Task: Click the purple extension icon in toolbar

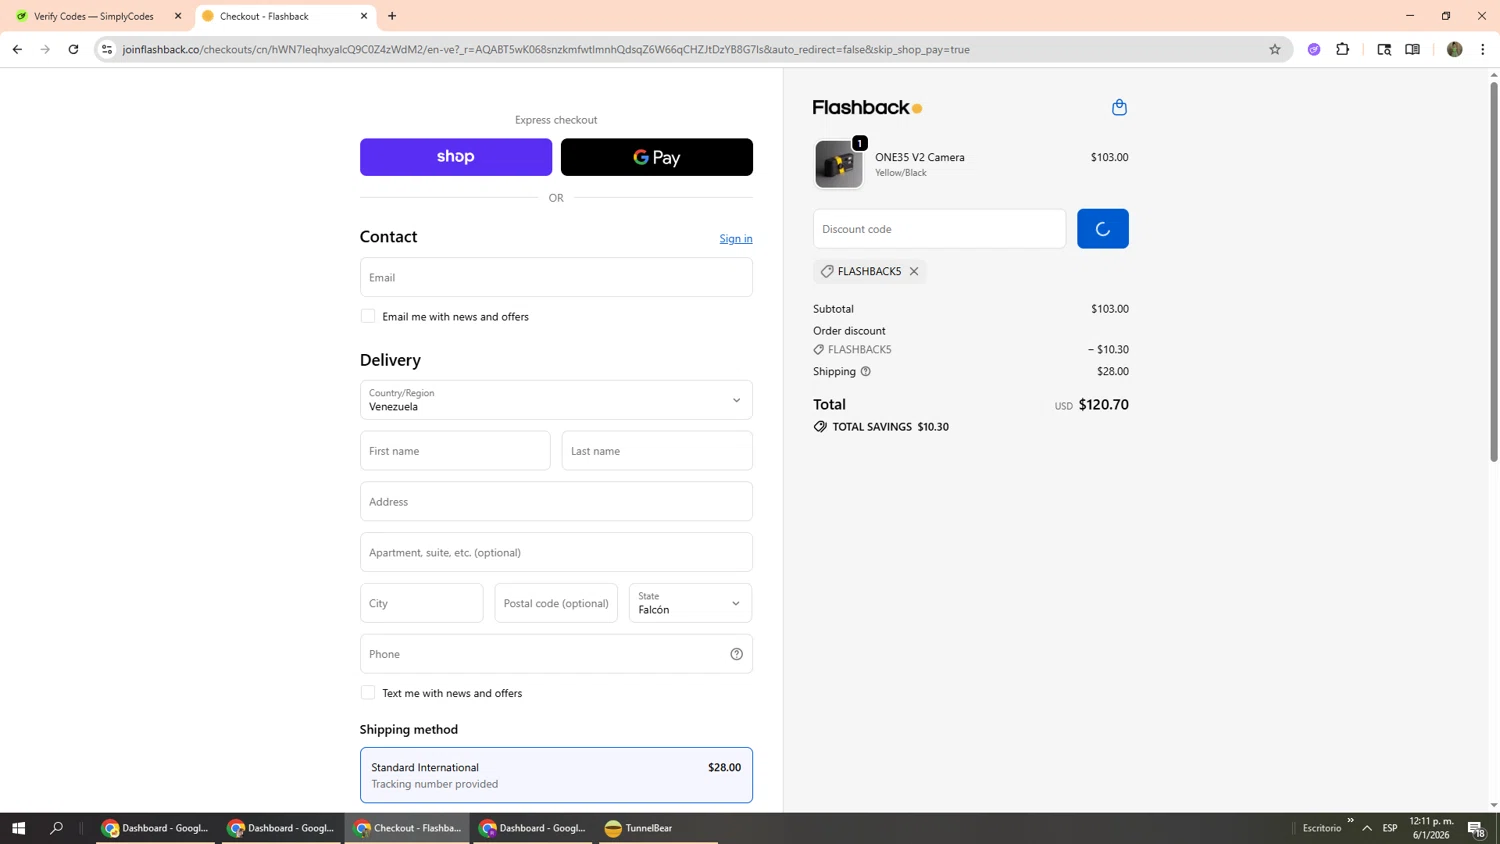Action: [1314, 49]
